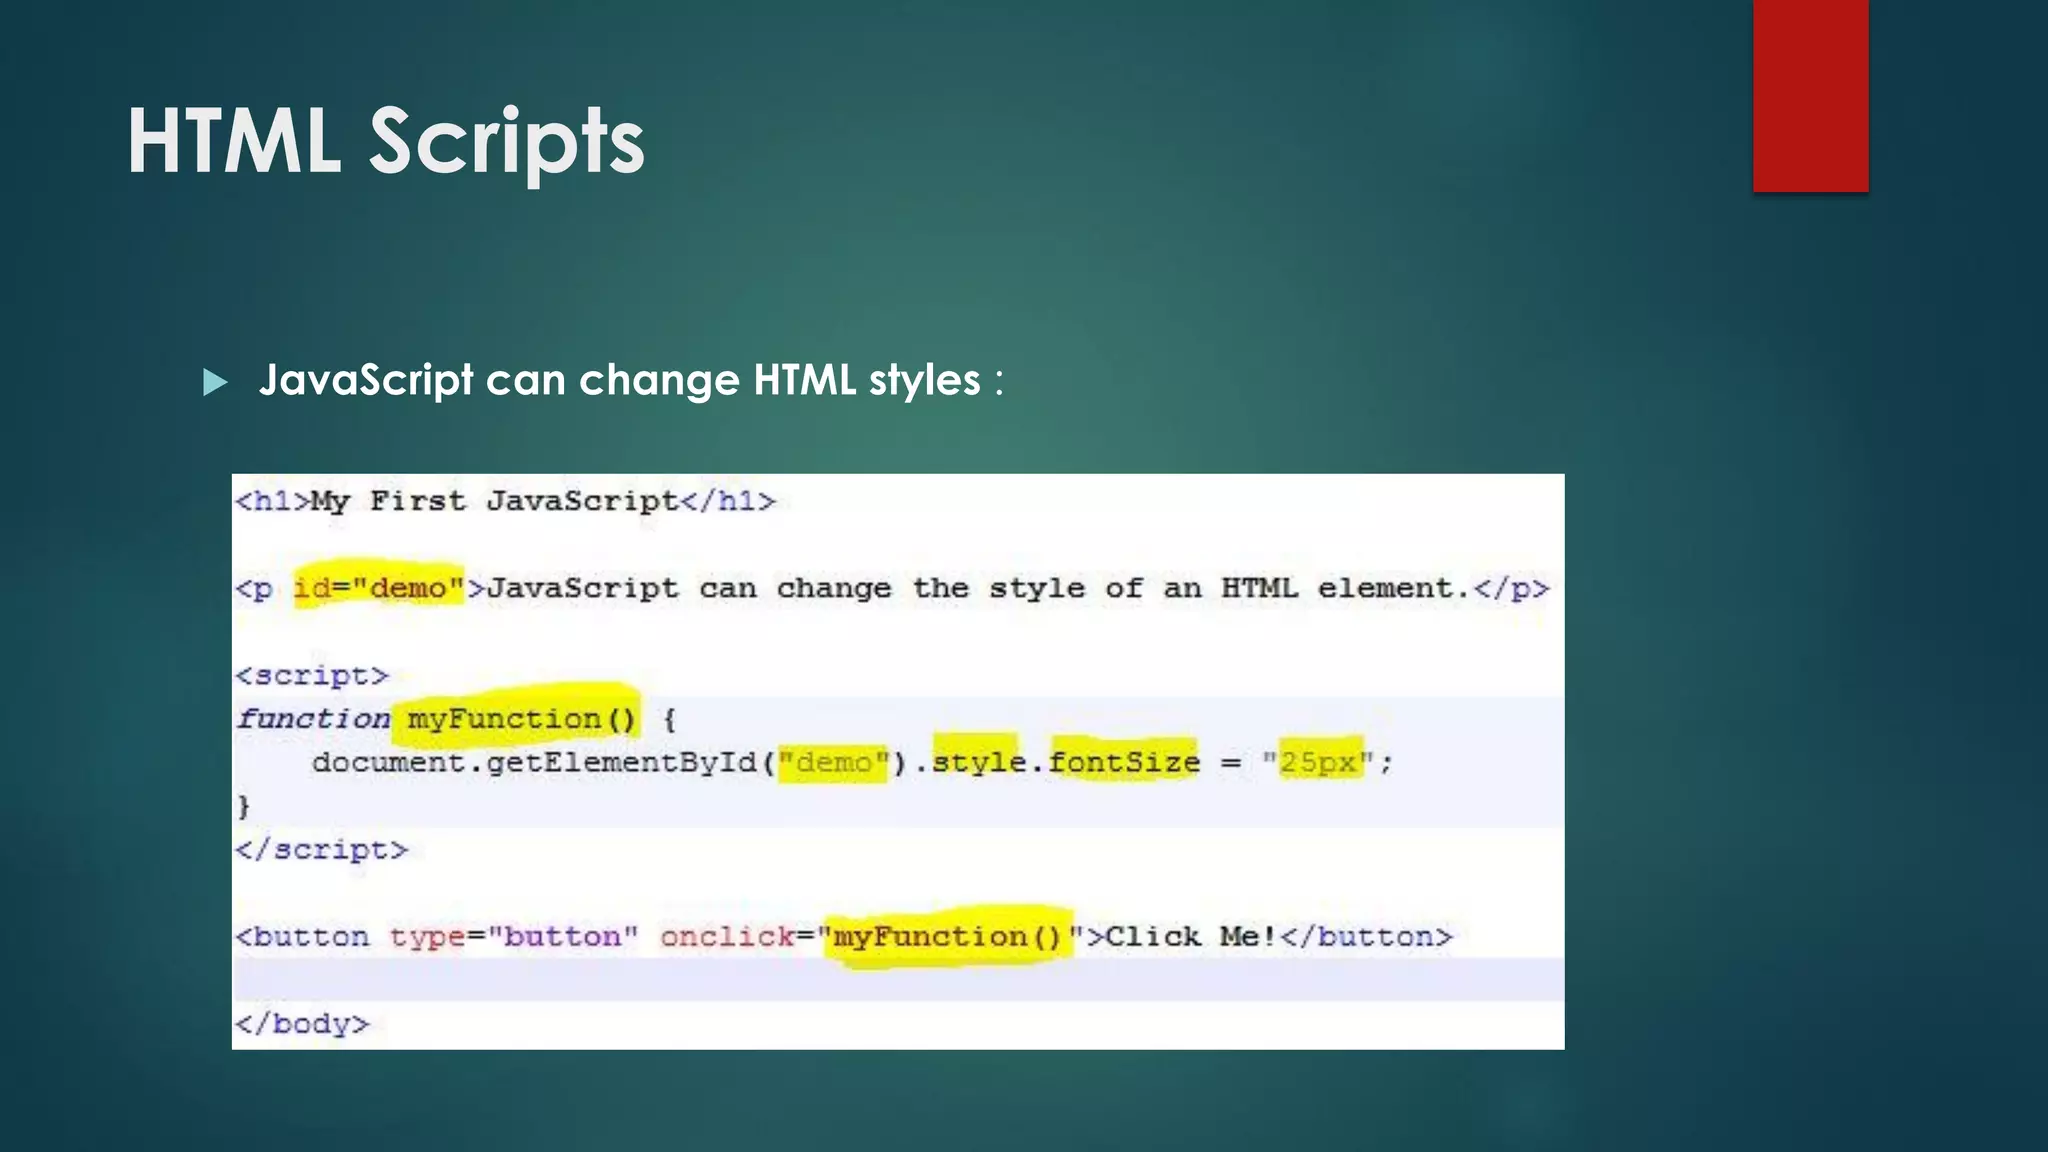Click the highlighted fontSize property
This screenshot has height=1152, width=2048.
(x=1124, y=762)
